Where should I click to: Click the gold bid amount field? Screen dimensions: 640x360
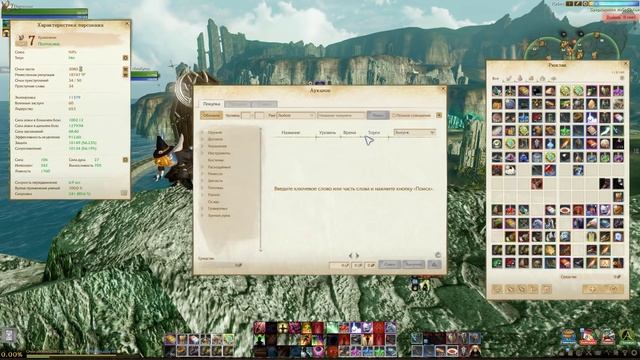[340, 265]
